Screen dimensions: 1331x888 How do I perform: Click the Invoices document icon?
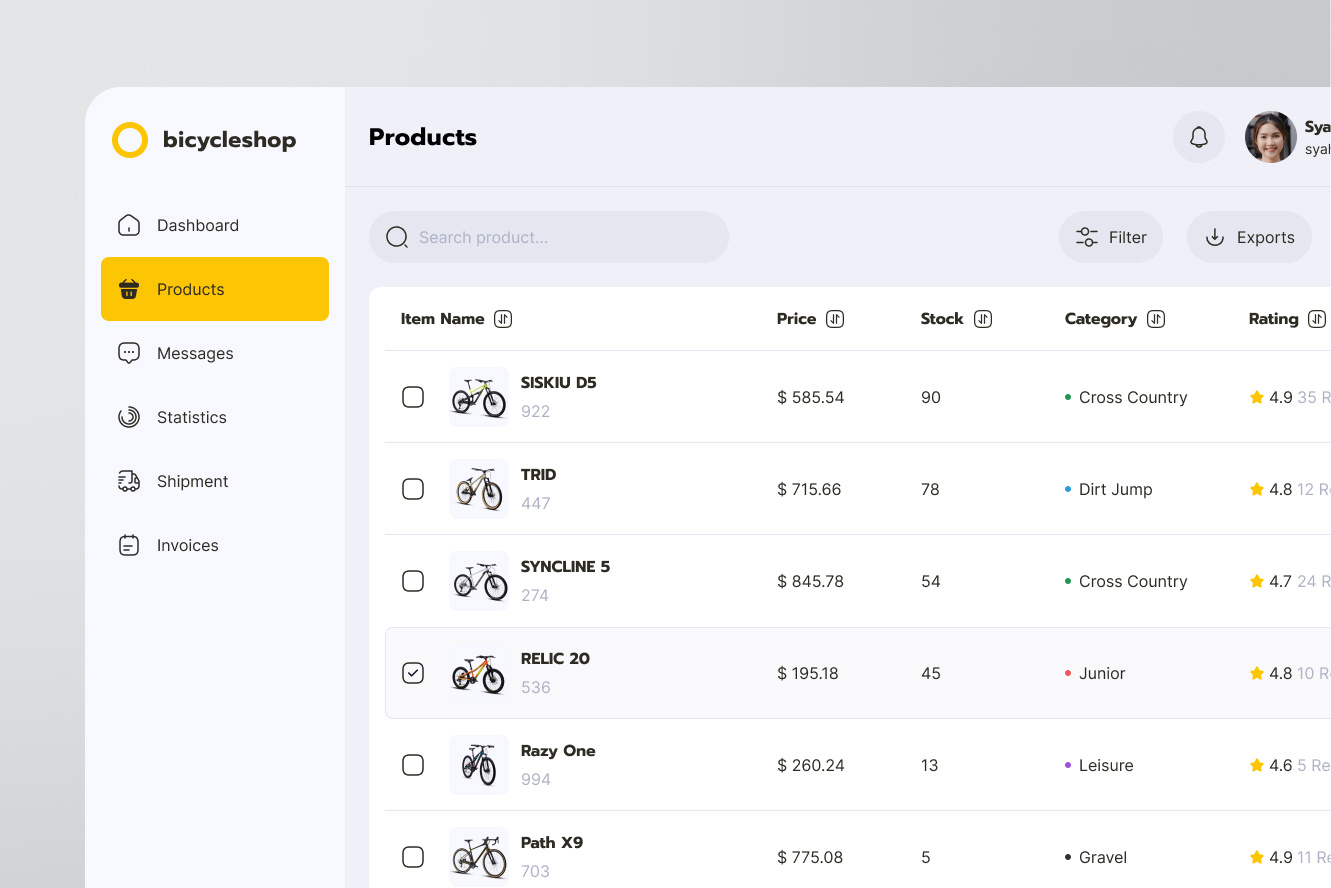click(x=129, y=545)
